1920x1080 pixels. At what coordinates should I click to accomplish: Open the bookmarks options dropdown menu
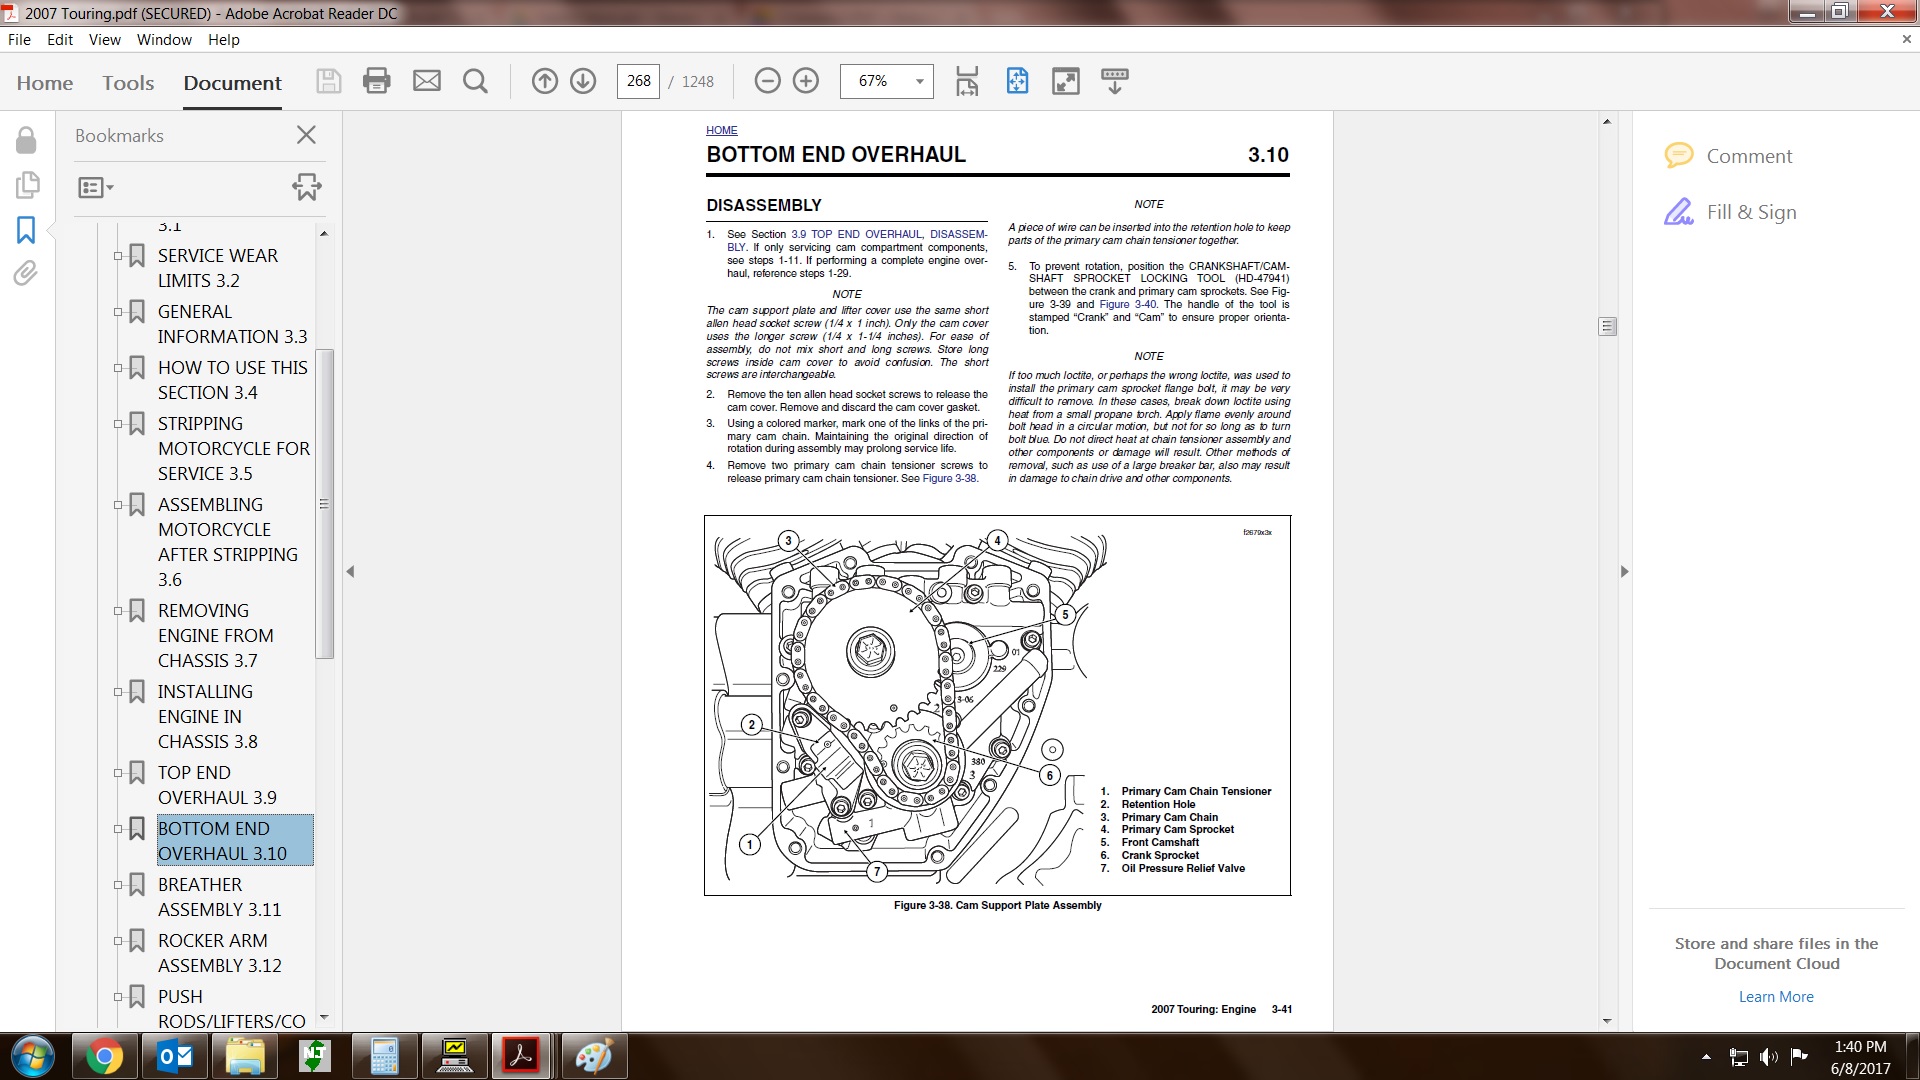coord(96,187)
